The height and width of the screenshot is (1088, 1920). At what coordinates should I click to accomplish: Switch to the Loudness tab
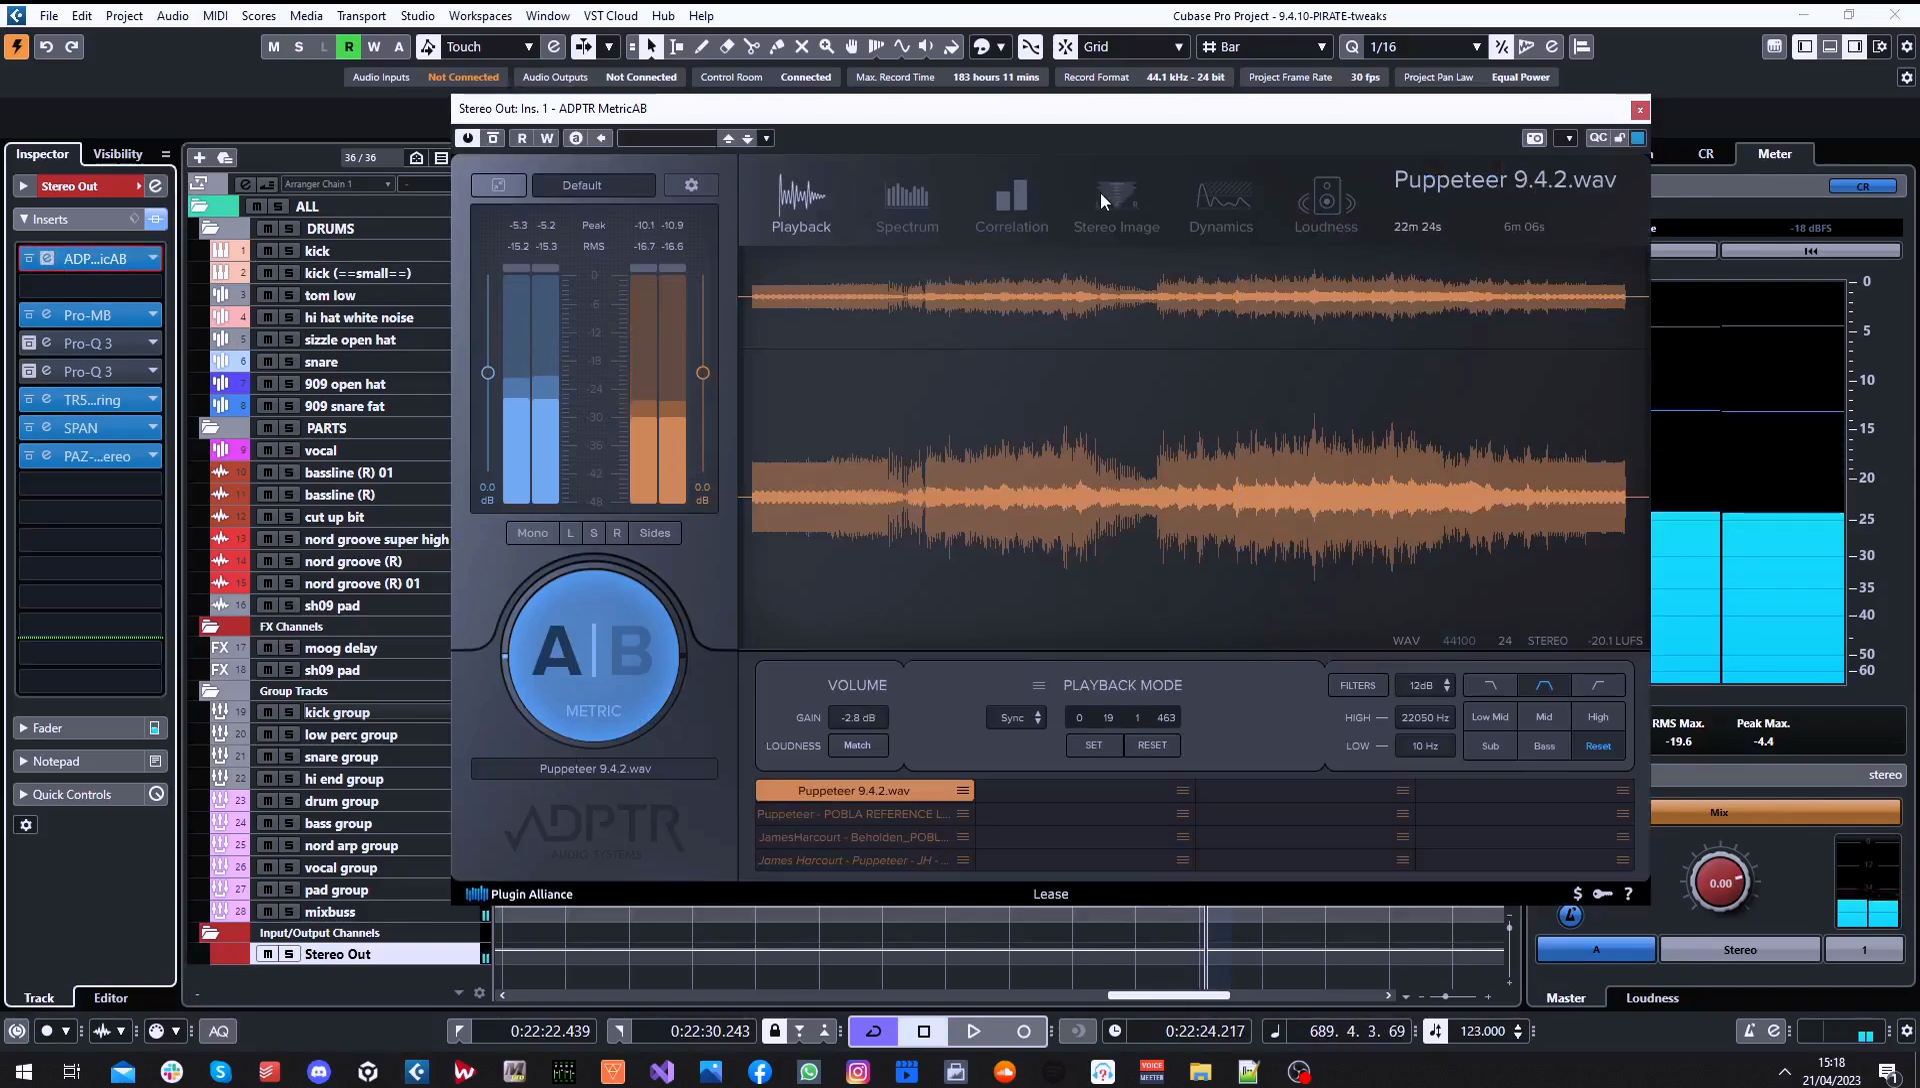click(x=1652, y=998)
